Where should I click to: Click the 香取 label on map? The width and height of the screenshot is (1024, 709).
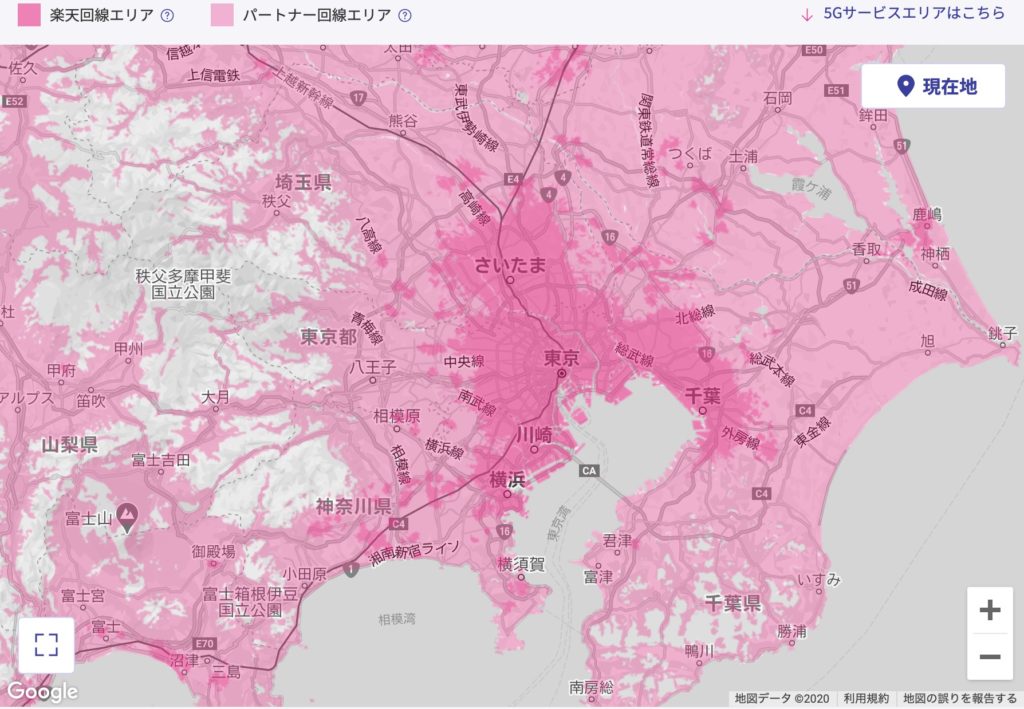(x=867, y=249)
